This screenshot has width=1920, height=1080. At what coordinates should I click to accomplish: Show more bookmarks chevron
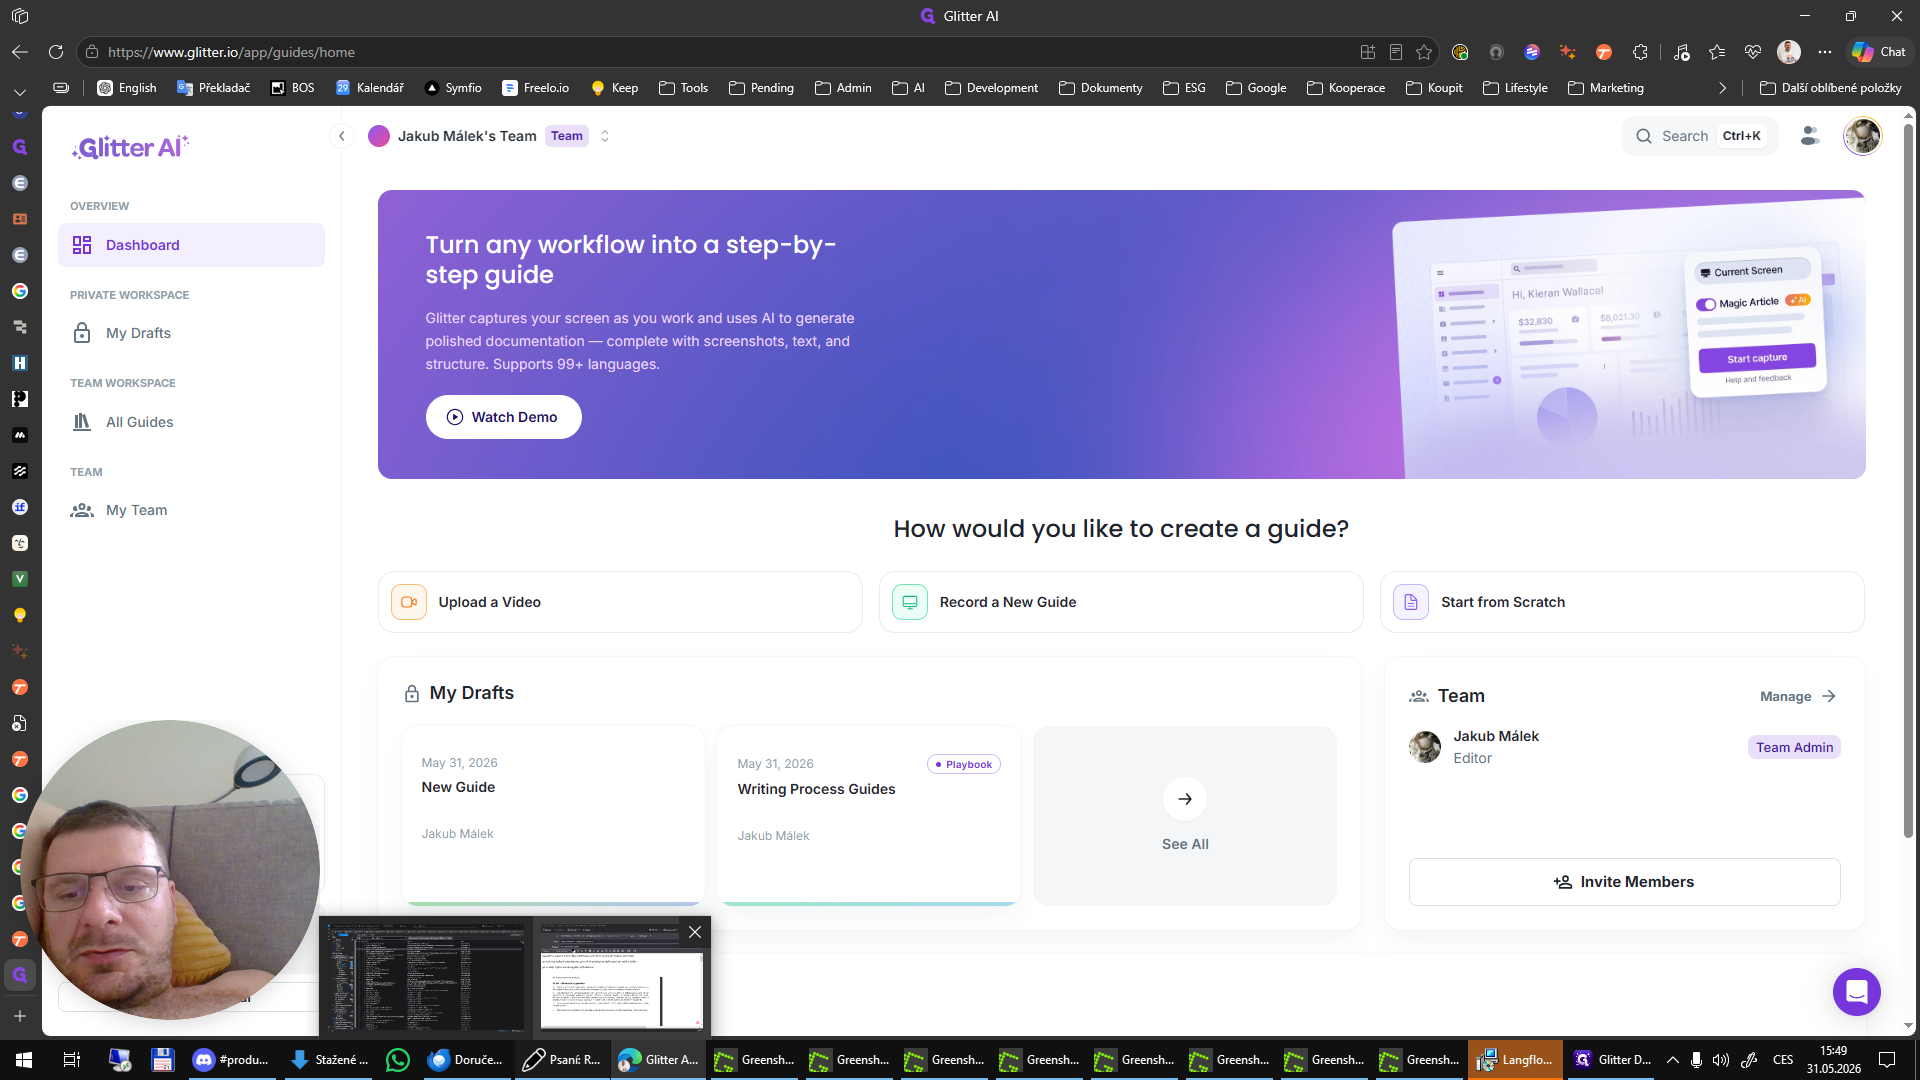pos(1722,88)
